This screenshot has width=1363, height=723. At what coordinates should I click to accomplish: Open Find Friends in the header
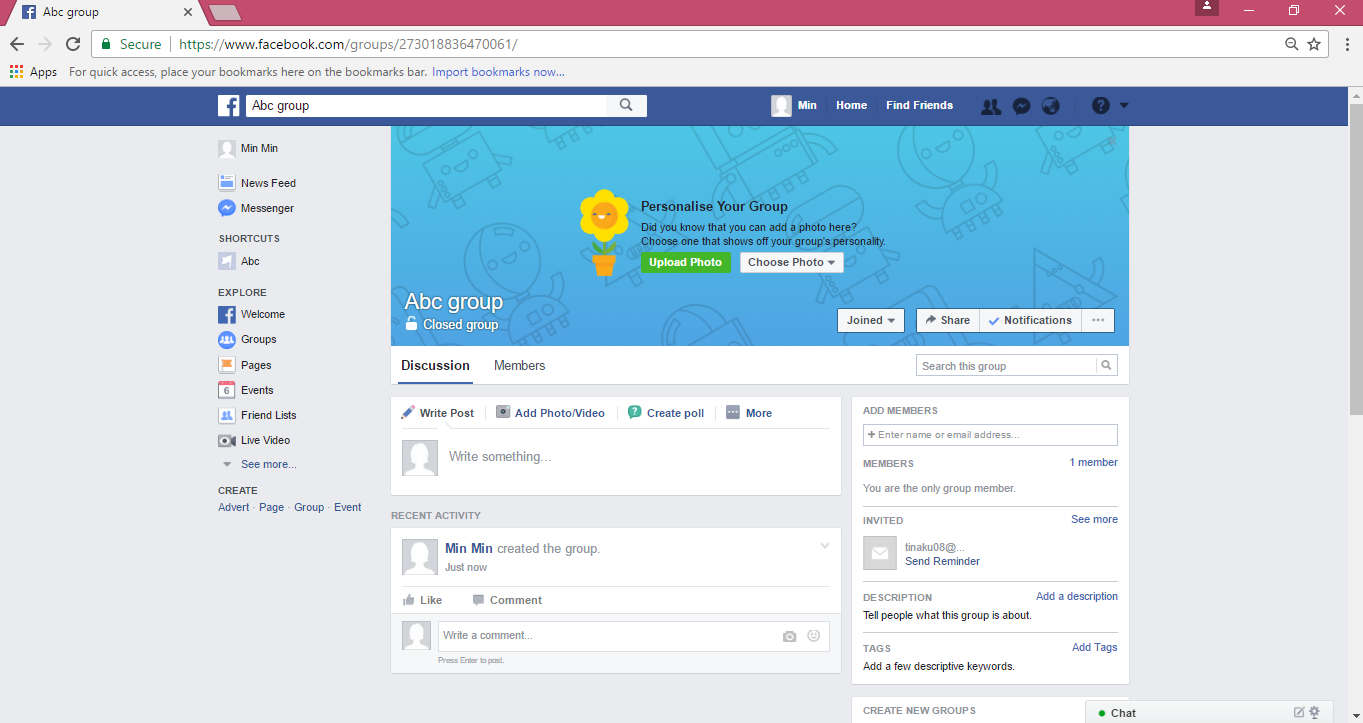(920, 105)
